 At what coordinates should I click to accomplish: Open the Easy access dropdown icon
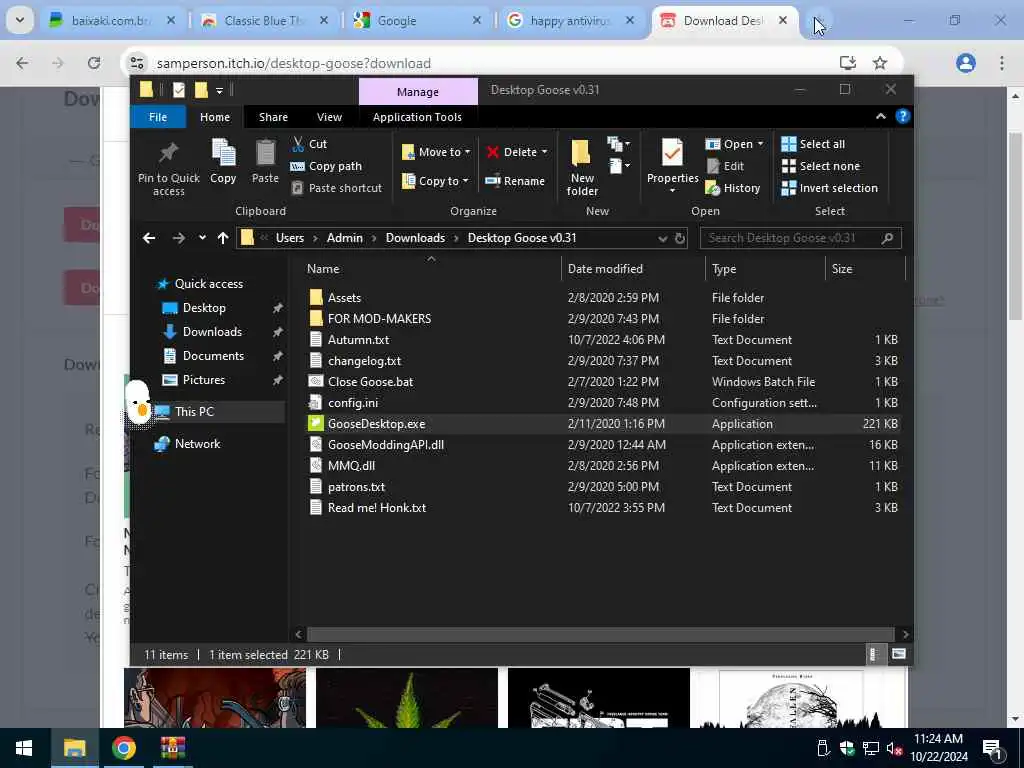(x=618, y=166)
